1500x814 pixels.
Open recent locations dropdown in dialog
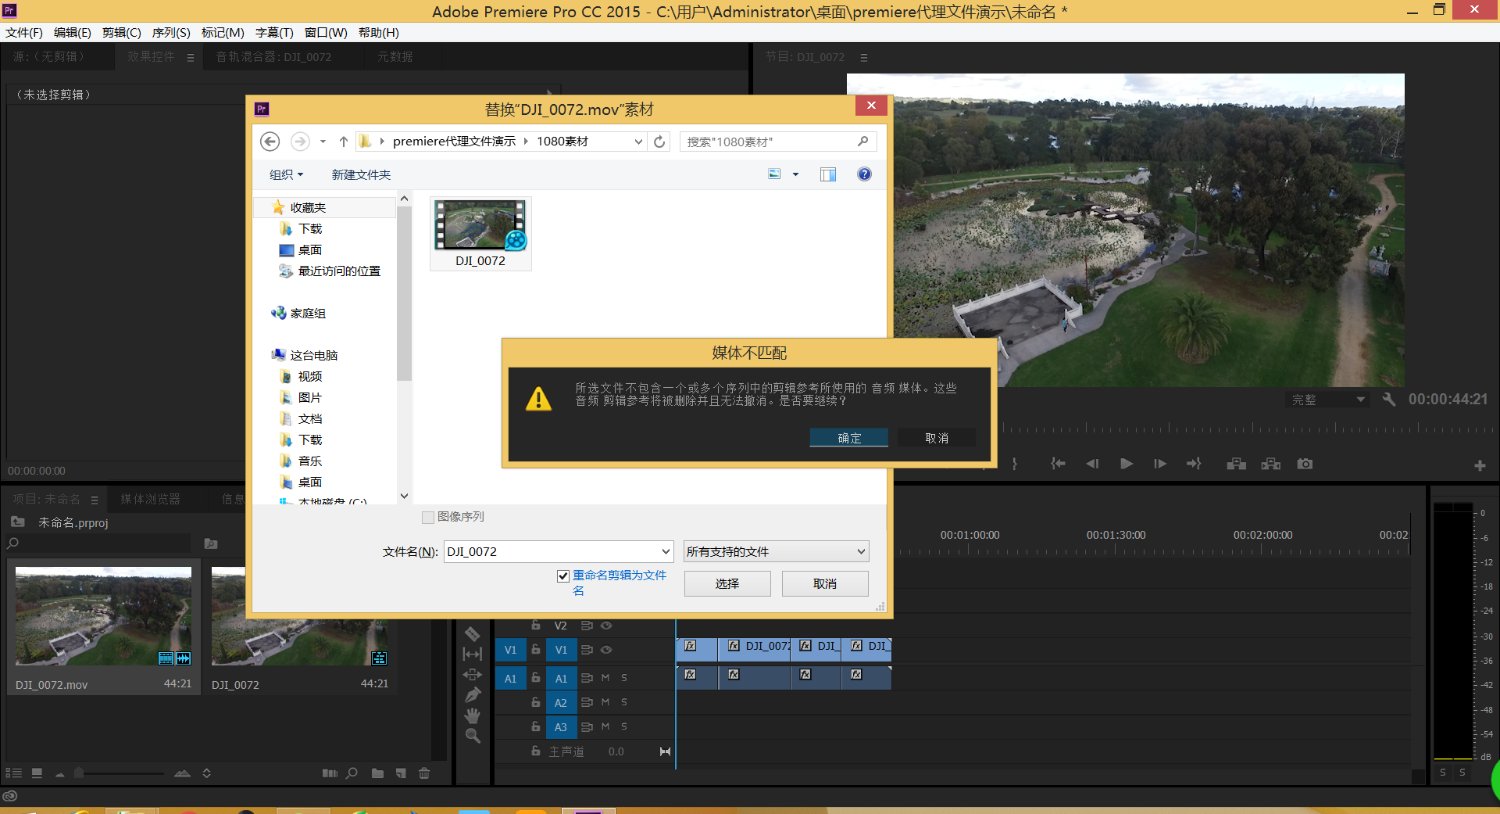pos(323,142)
